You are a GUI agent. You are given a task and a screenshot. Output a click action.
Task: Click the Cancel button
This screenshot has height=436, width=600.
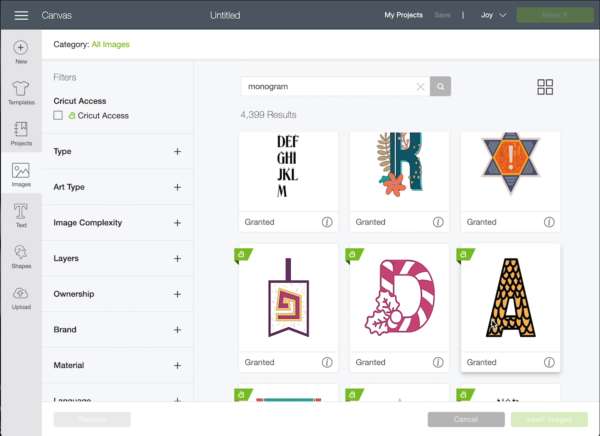[x=465, y=419]
